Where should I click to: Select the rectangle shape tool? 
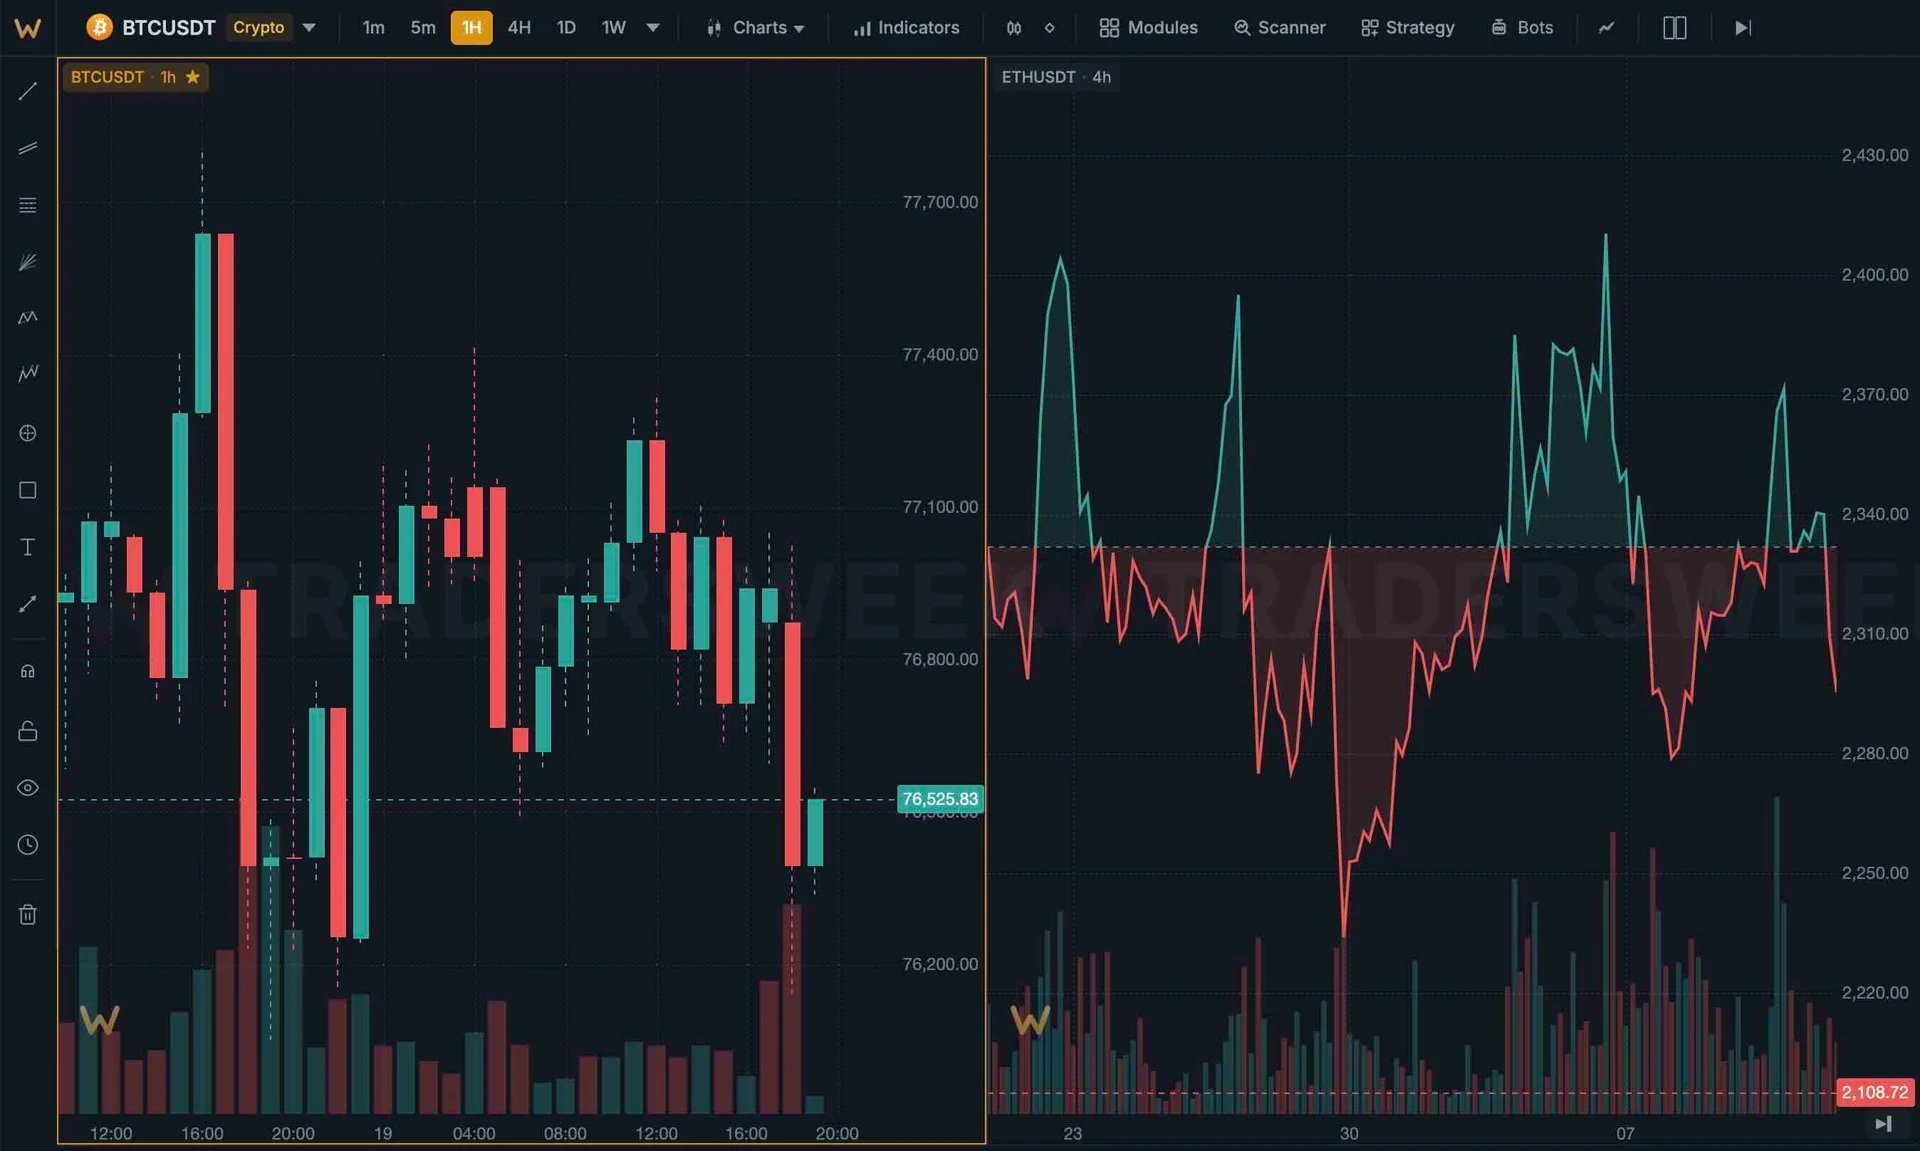point(28,490)
